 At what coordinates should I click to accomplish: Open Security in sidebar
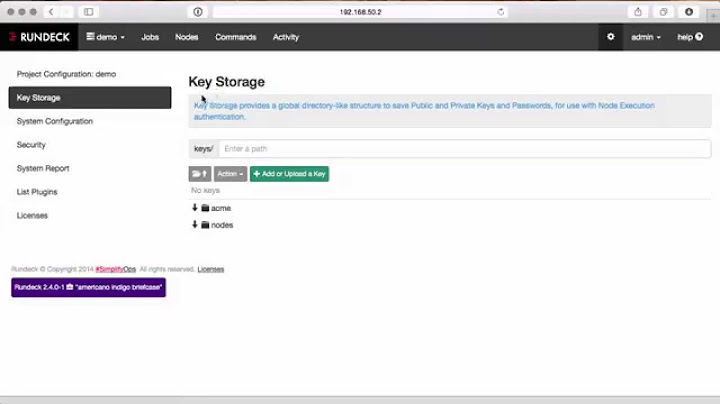click(31, 145)
